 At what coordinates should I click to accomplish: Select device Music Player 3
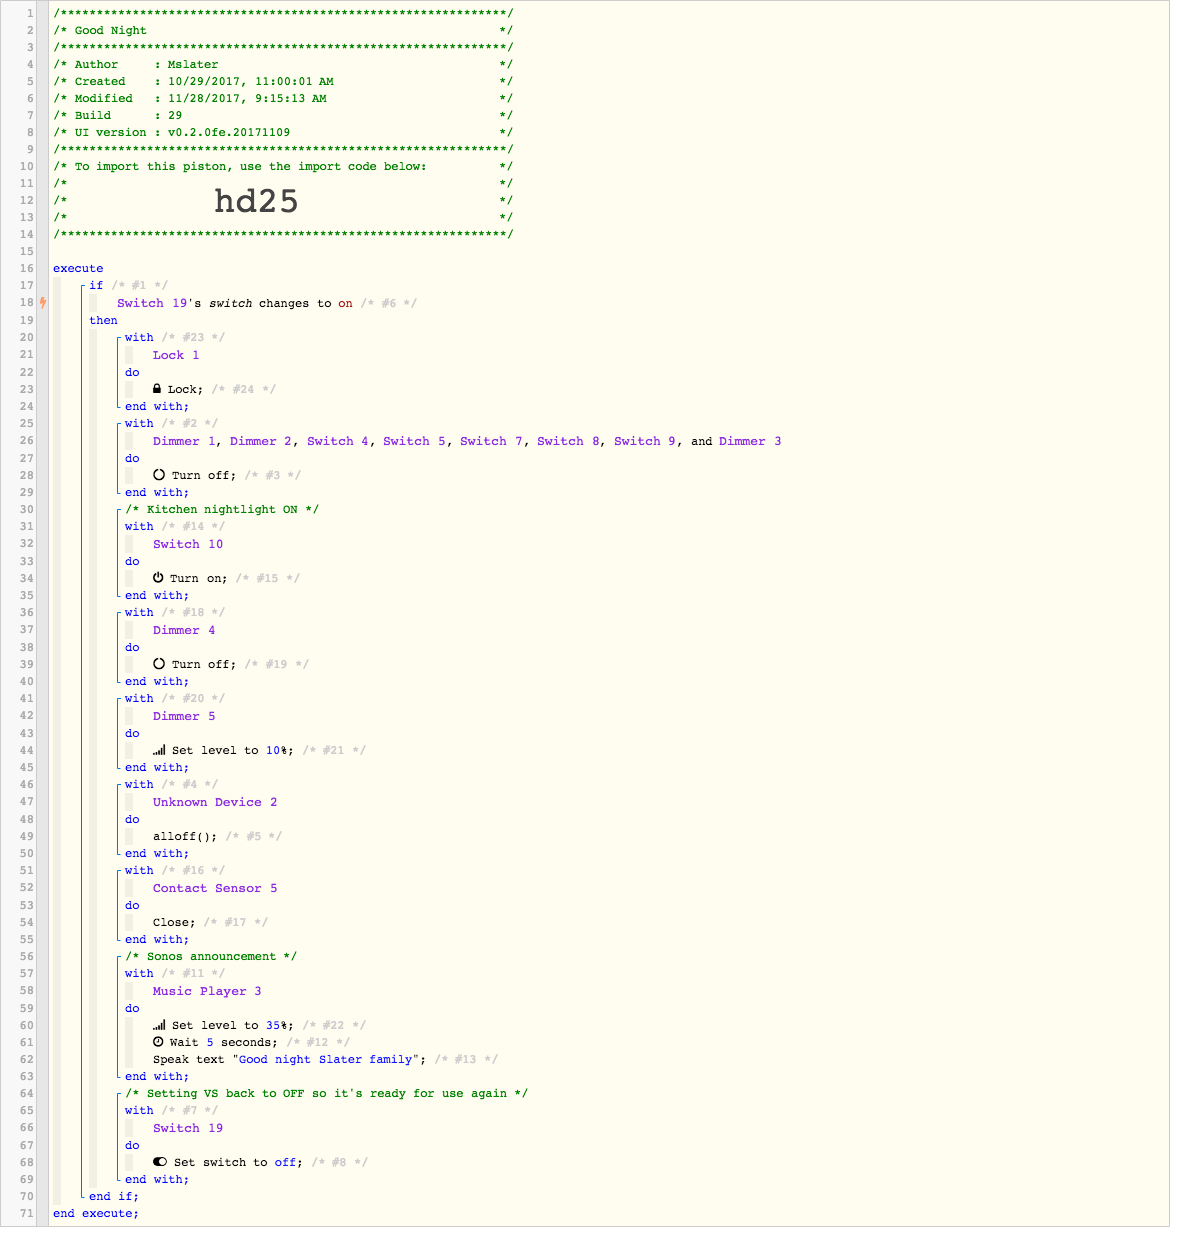coord(207,991)
